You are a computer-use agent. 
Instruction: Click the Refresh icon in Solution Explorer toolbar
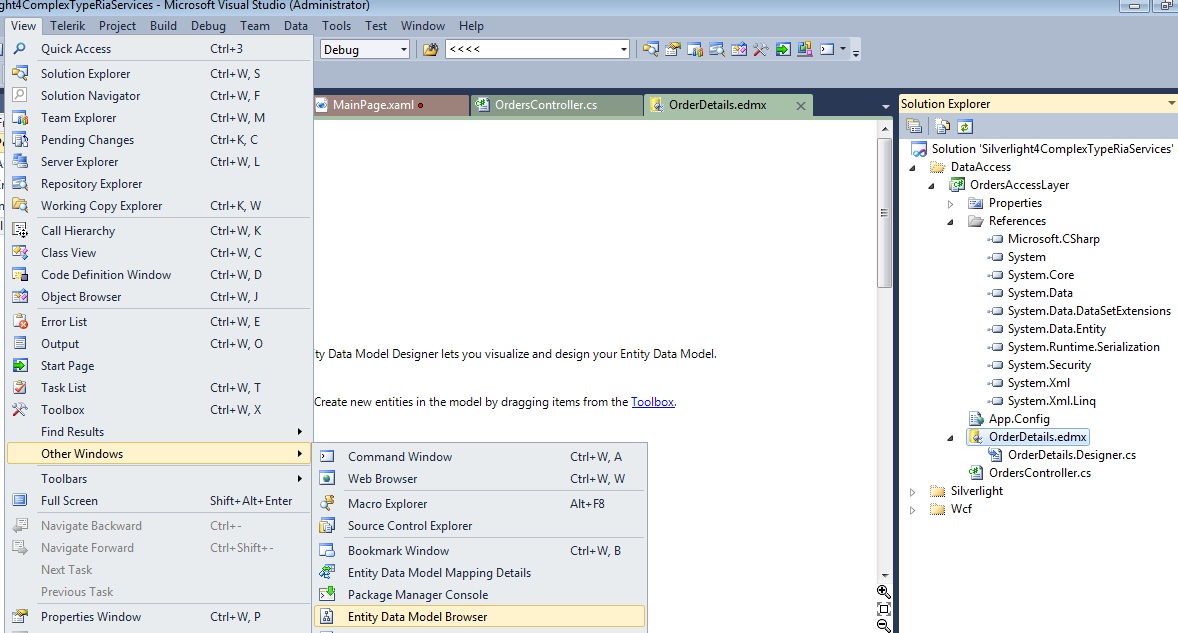click(x=965, y=126)
